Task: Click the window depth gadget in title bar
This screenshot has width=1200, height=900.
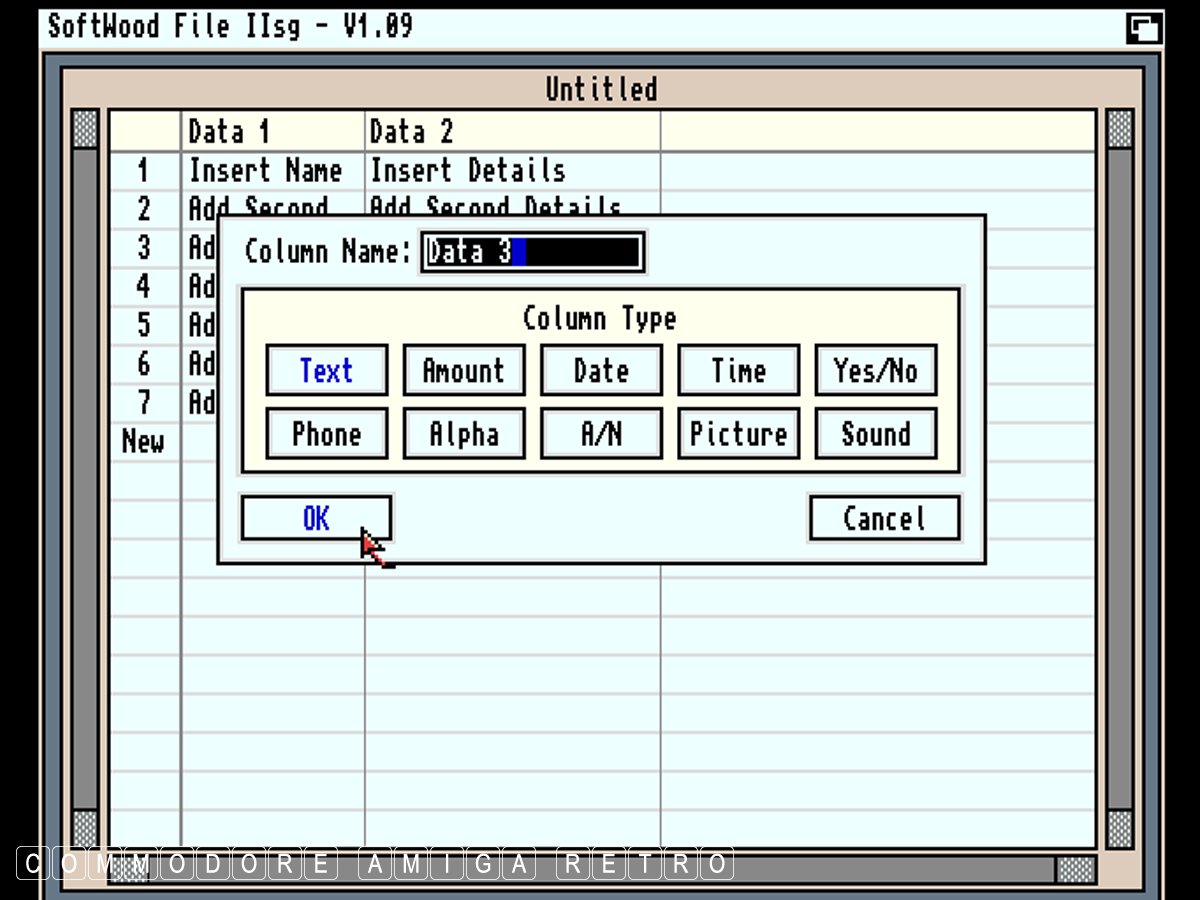Action: tap(1144, 27)
